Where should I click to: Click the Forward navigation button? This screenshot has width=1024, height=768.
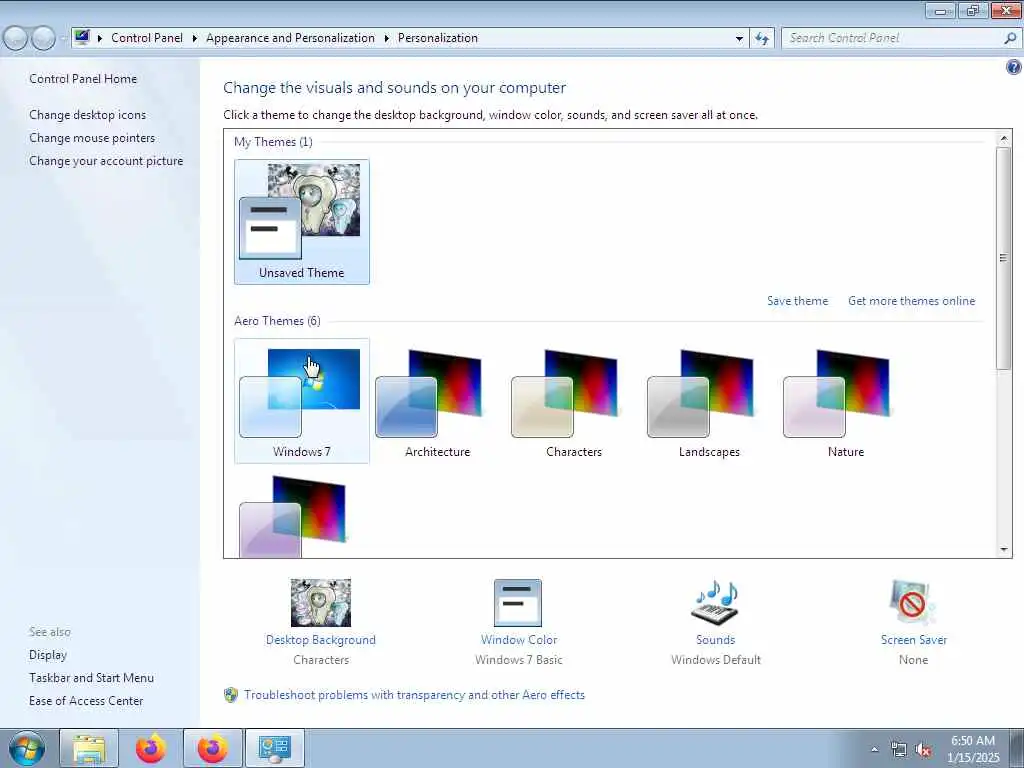(44, 39)
